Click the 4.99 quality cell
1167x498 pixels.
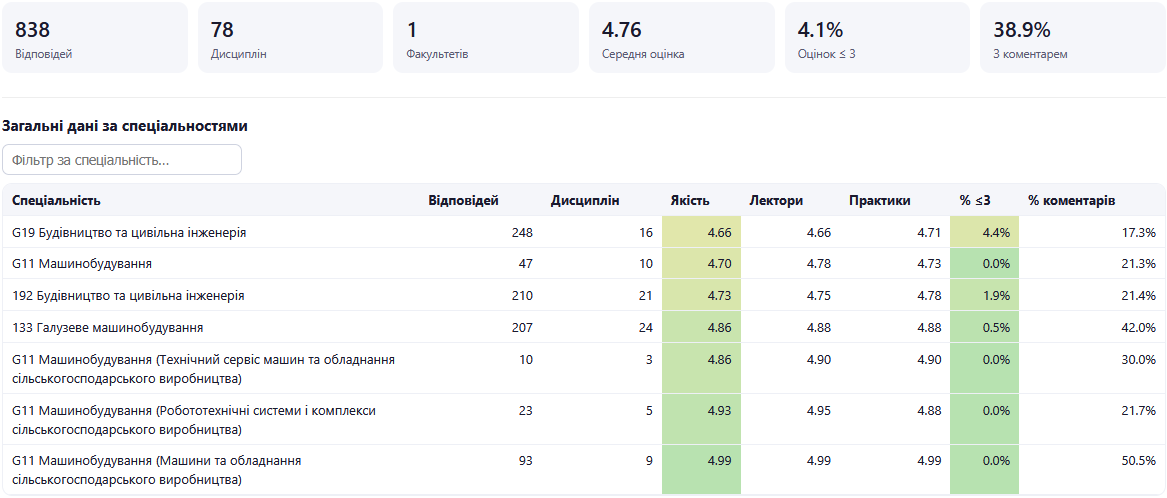tap(701, 470)
